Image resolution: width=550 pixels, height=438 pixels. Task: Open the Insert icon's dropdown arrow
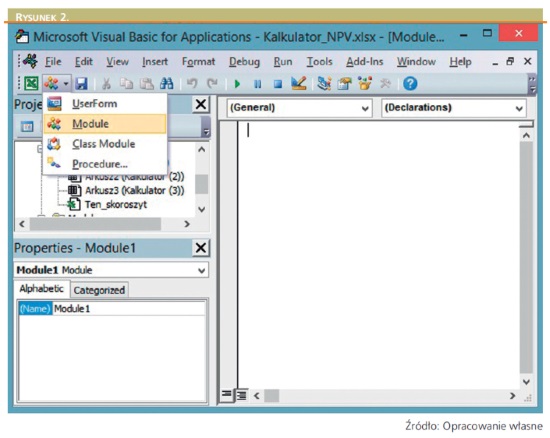click(x=66, y=84)
